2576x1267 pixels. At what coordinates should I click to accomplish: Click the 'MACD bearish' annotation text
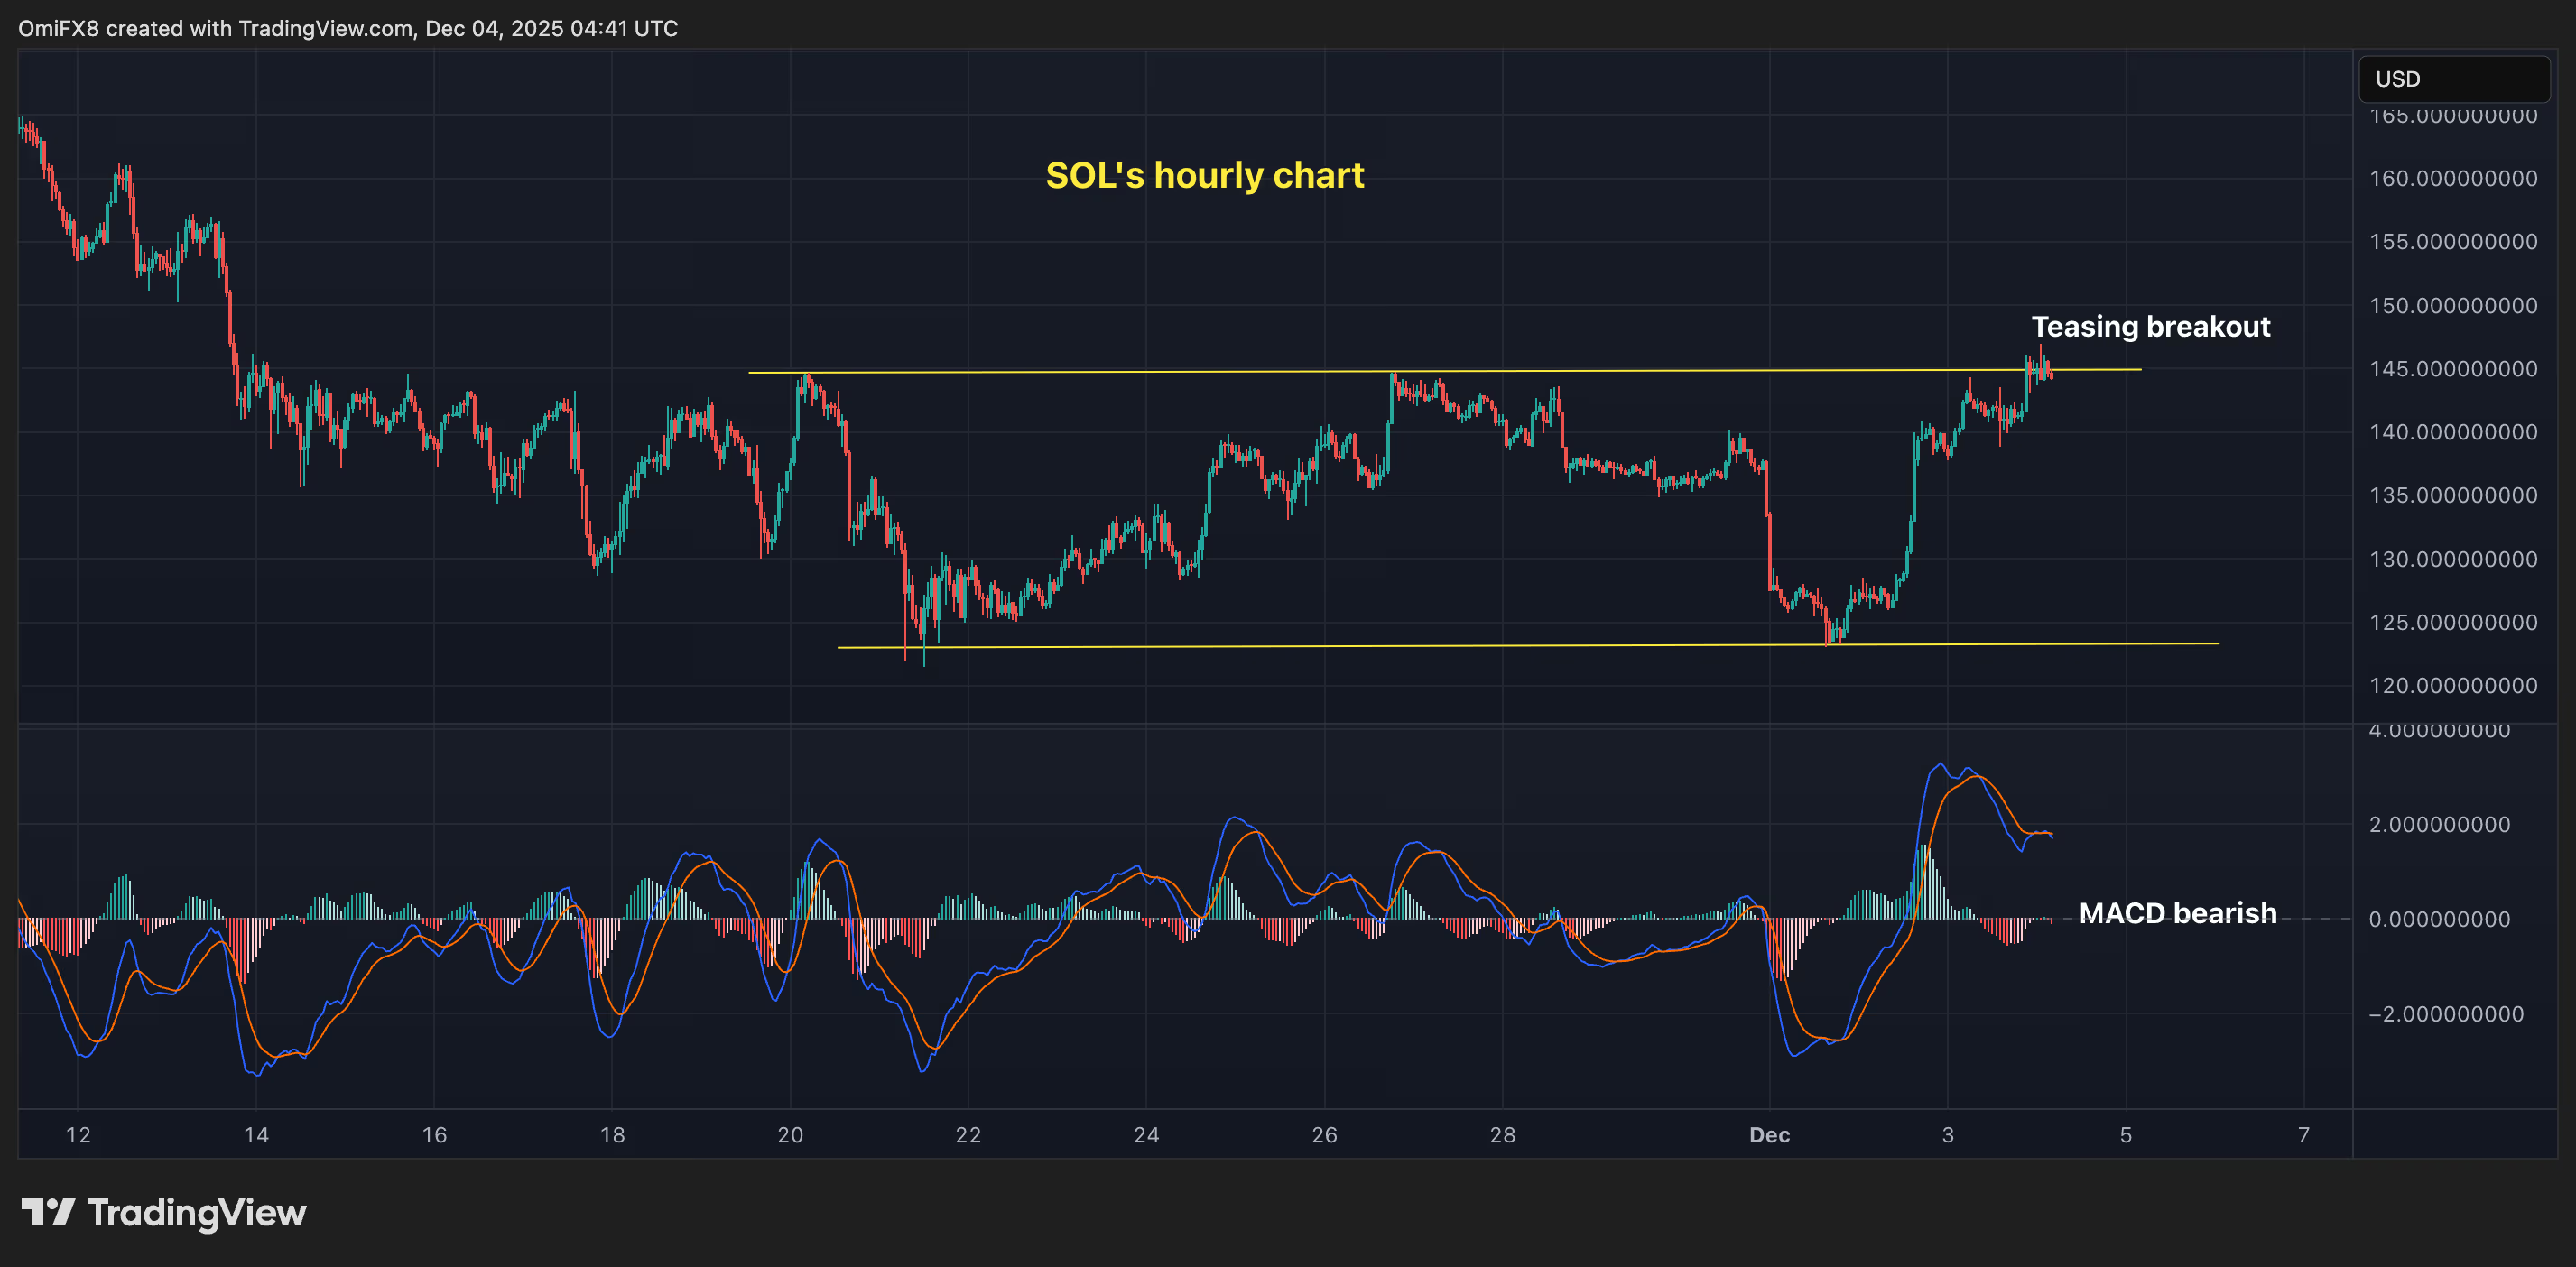[x=2177, y=913]
